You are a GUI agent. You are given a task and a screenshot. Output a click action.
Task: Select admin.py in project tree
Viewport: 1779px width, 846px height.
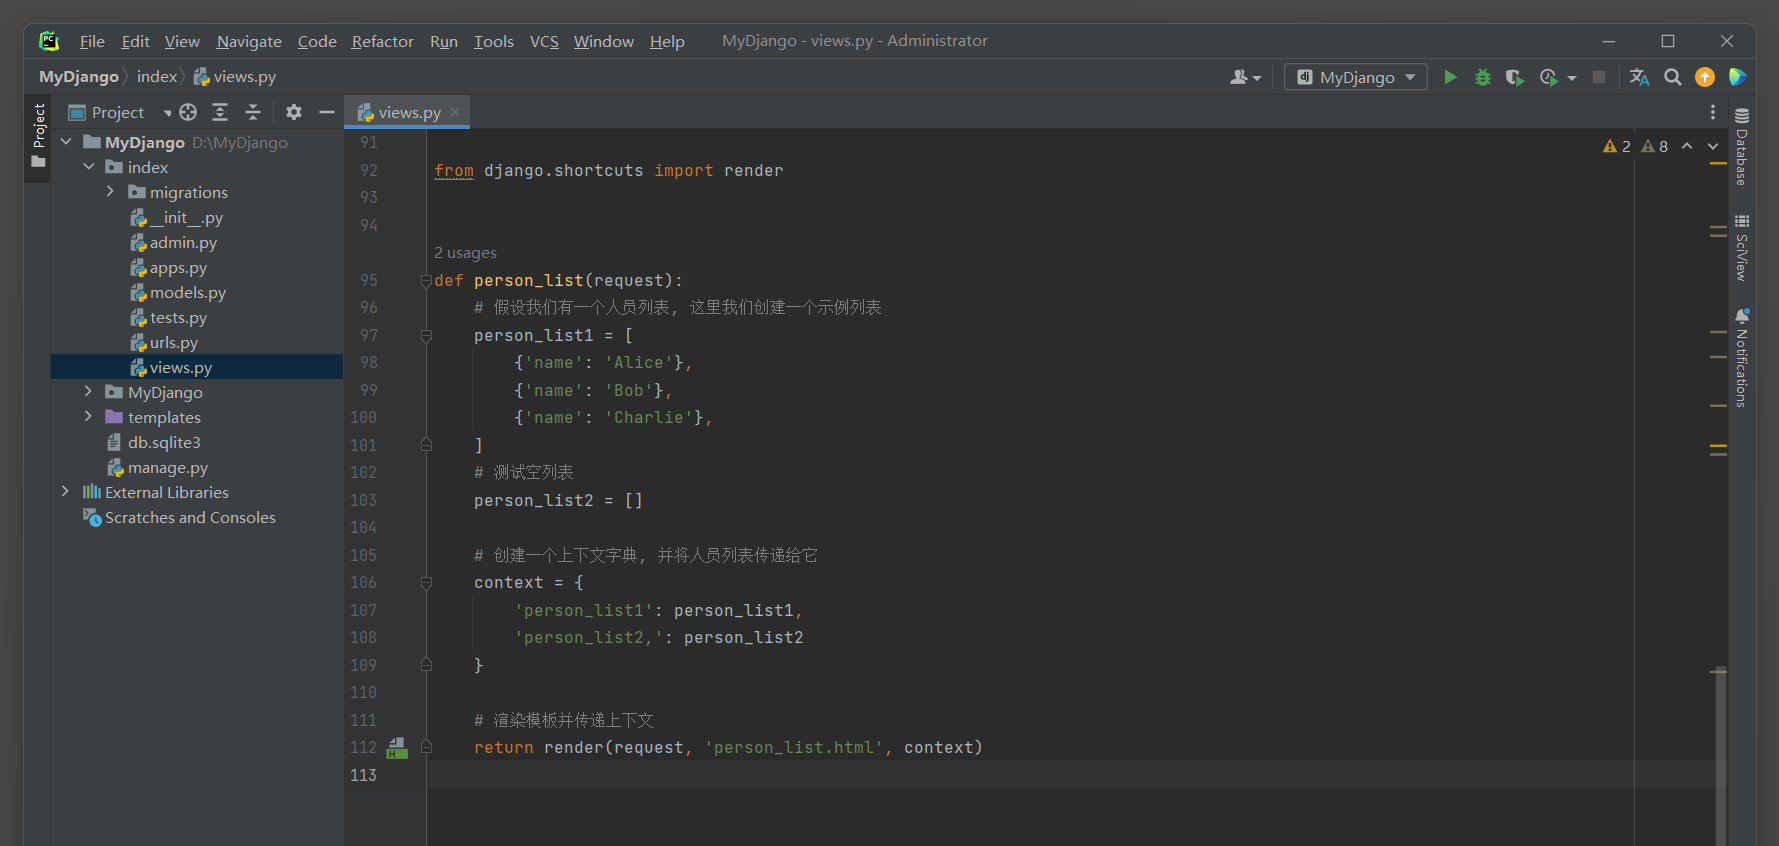coord(183,242)
